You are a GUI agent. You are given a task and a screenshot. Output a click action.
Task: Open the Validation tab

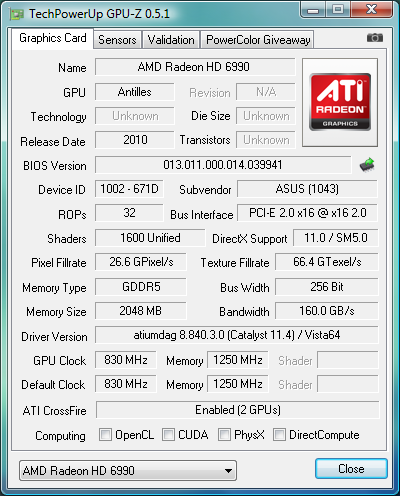pyautogui.click(x=171, y=40)
